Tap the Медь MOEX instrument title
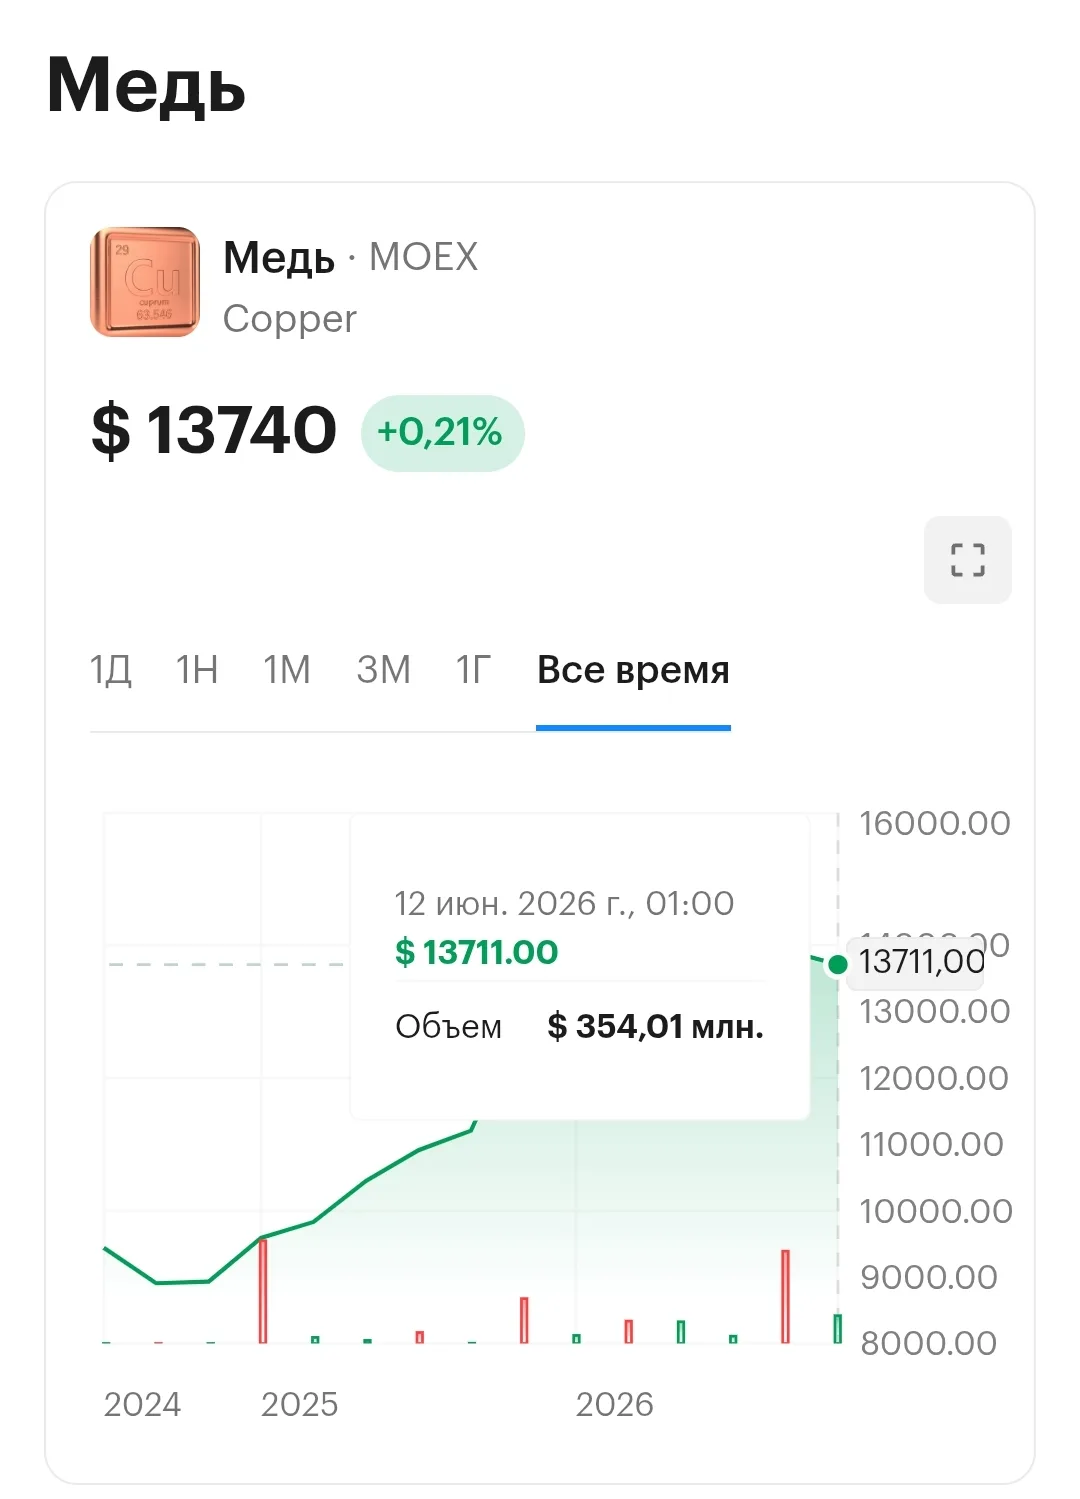The width and height of the screenshot is (1080, 1499). (350, 258)
